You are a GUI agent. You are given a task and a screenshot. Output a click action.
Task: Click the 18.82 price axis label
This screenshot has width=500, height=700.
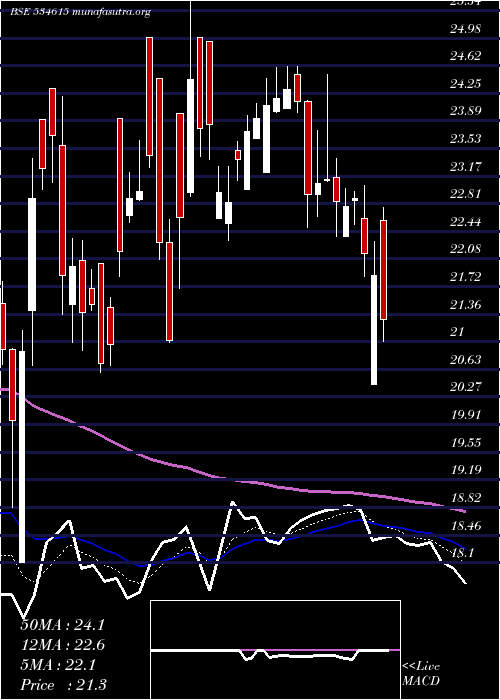point(465,498)
